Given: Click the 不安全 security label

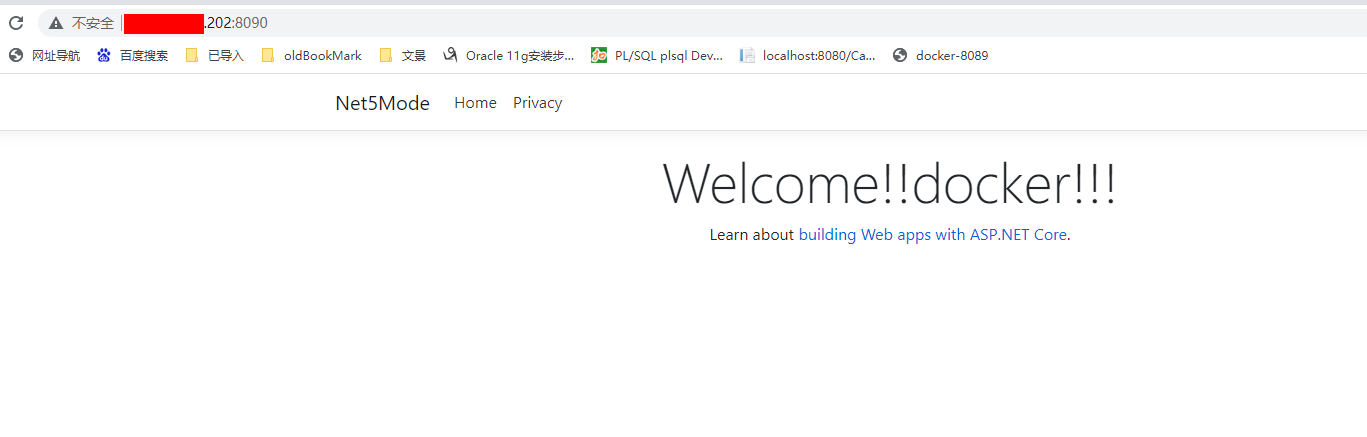Looking at the screenshot, I should [92, 23].
